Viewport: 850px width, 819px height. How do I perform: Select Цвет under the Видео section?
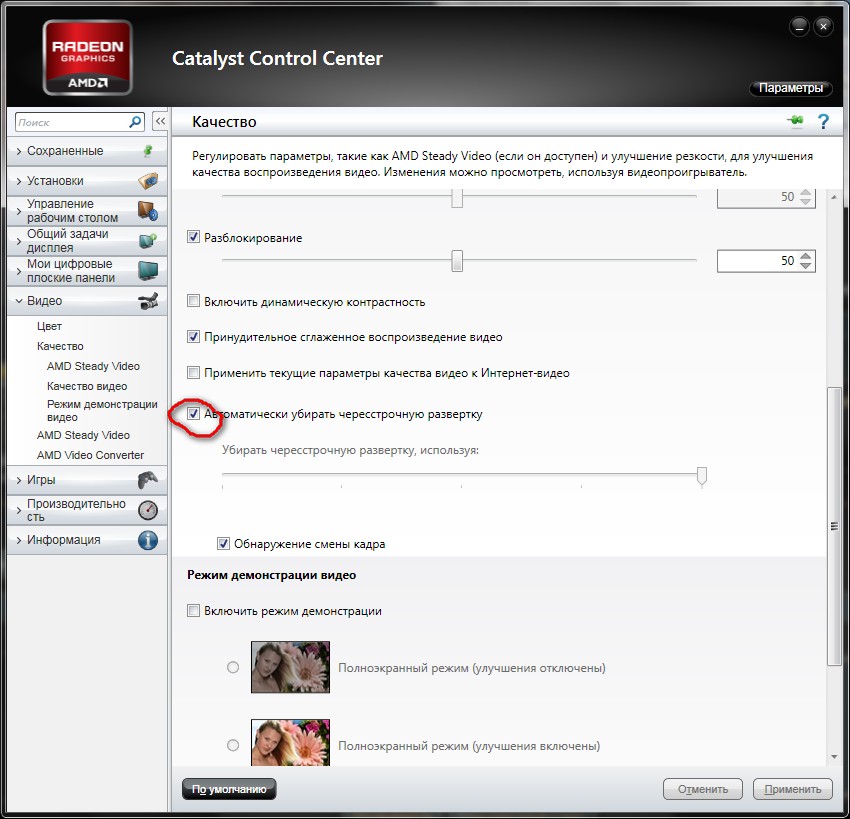49,326
